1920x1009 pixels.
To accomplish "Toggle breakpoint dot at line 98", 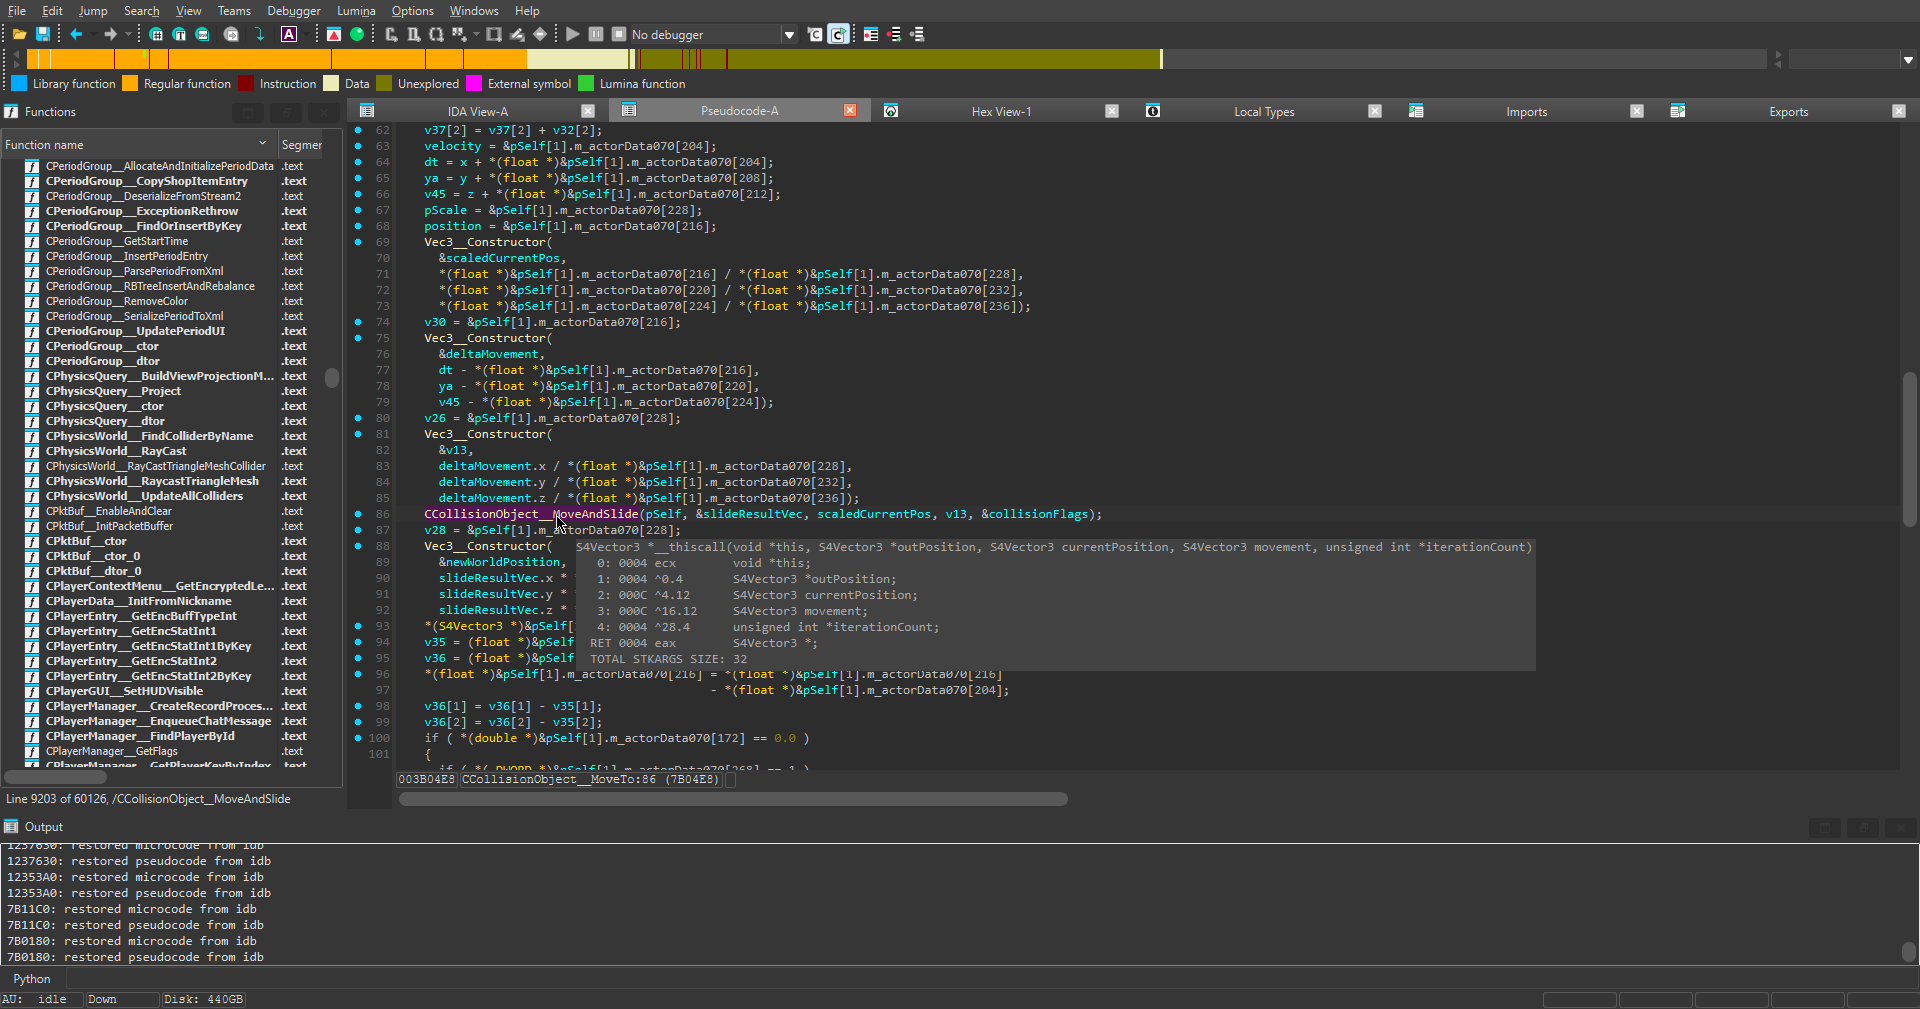I will 358,706.
